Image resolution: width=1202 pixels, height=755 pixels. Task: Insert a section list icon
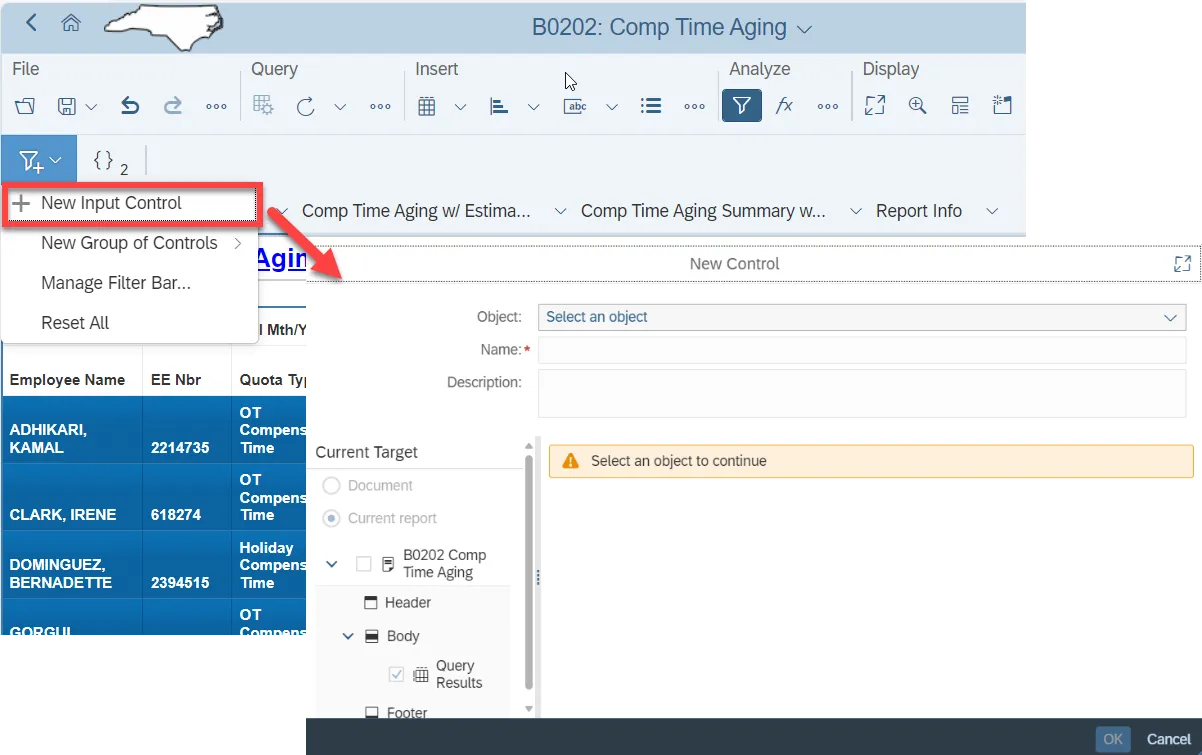pyautogui.click(x=651, y=106)
